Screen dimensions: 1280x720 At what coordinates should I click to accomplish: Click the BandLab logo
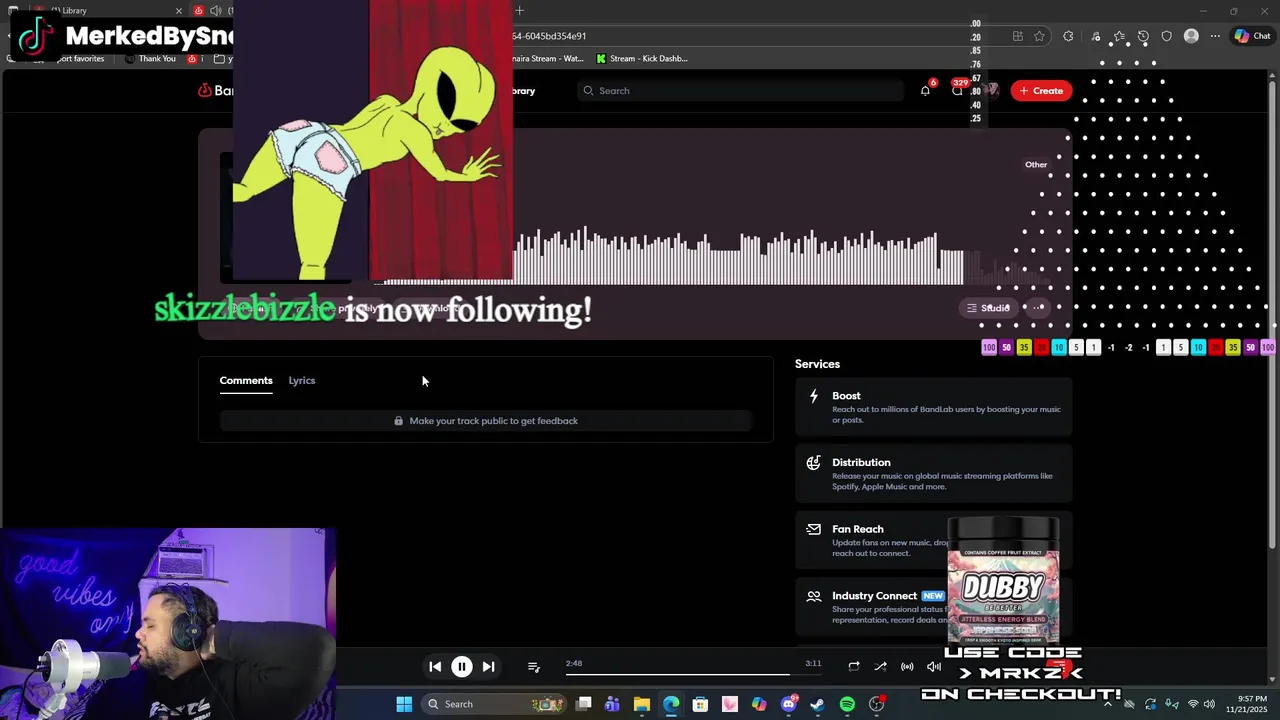[x=215, y=91]
